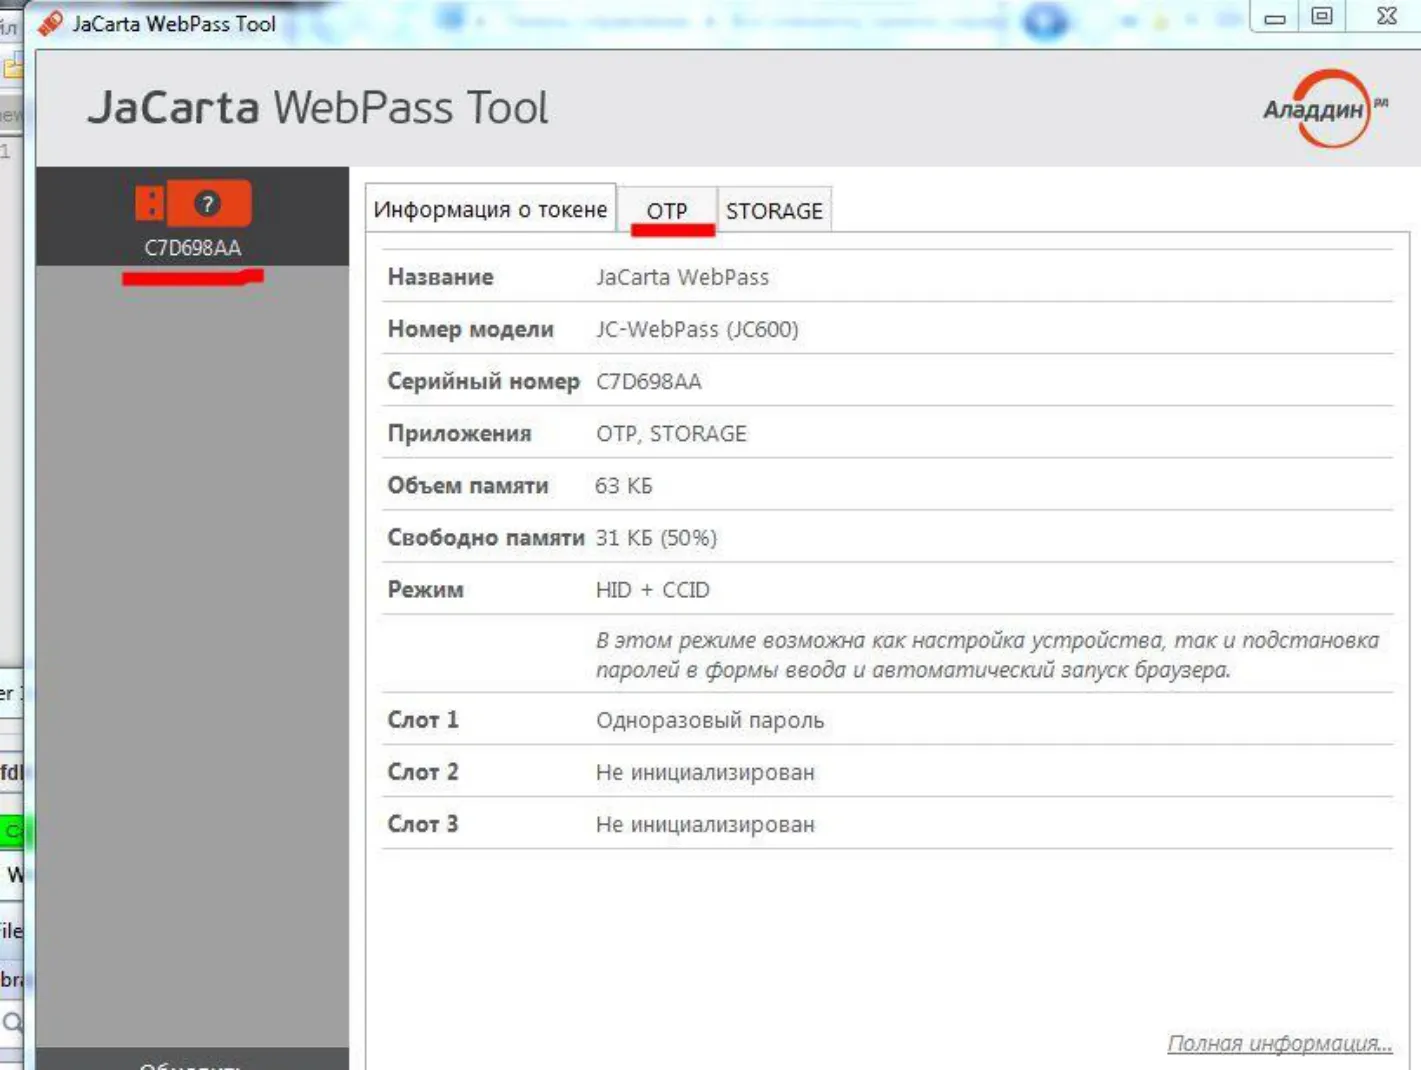1421x1070 pixels.
Task: Click the Свободно памяти field label
Action: point(486,538)
